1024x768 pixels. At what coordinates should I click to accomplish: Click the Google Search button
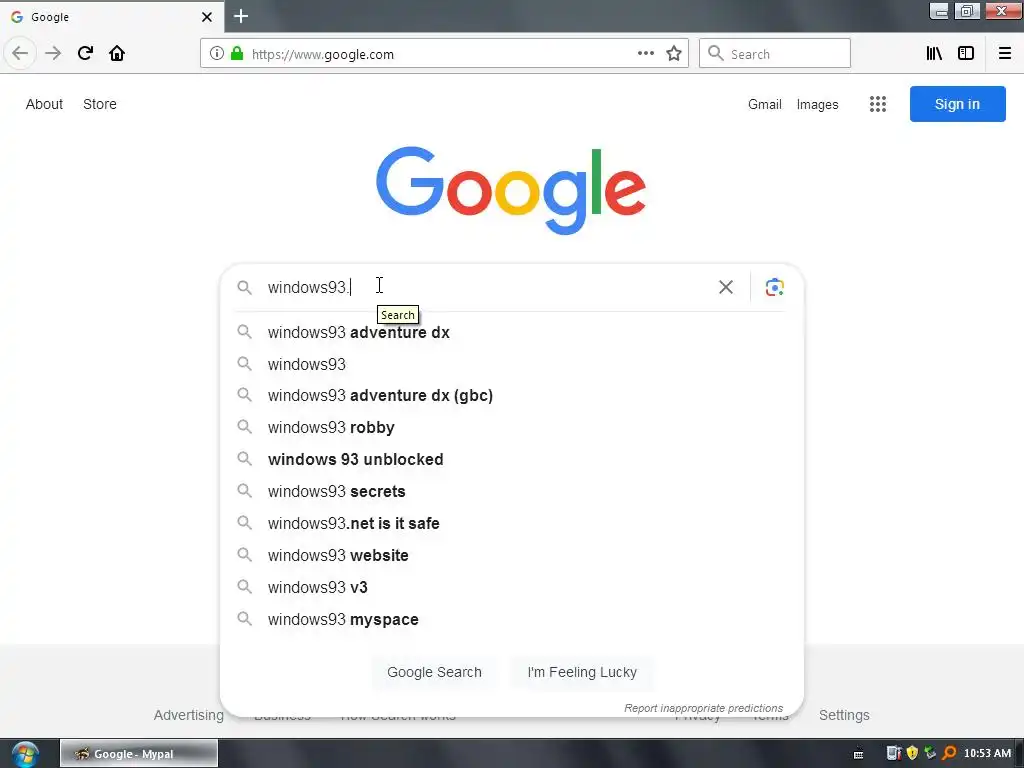[x=434, y=672]
